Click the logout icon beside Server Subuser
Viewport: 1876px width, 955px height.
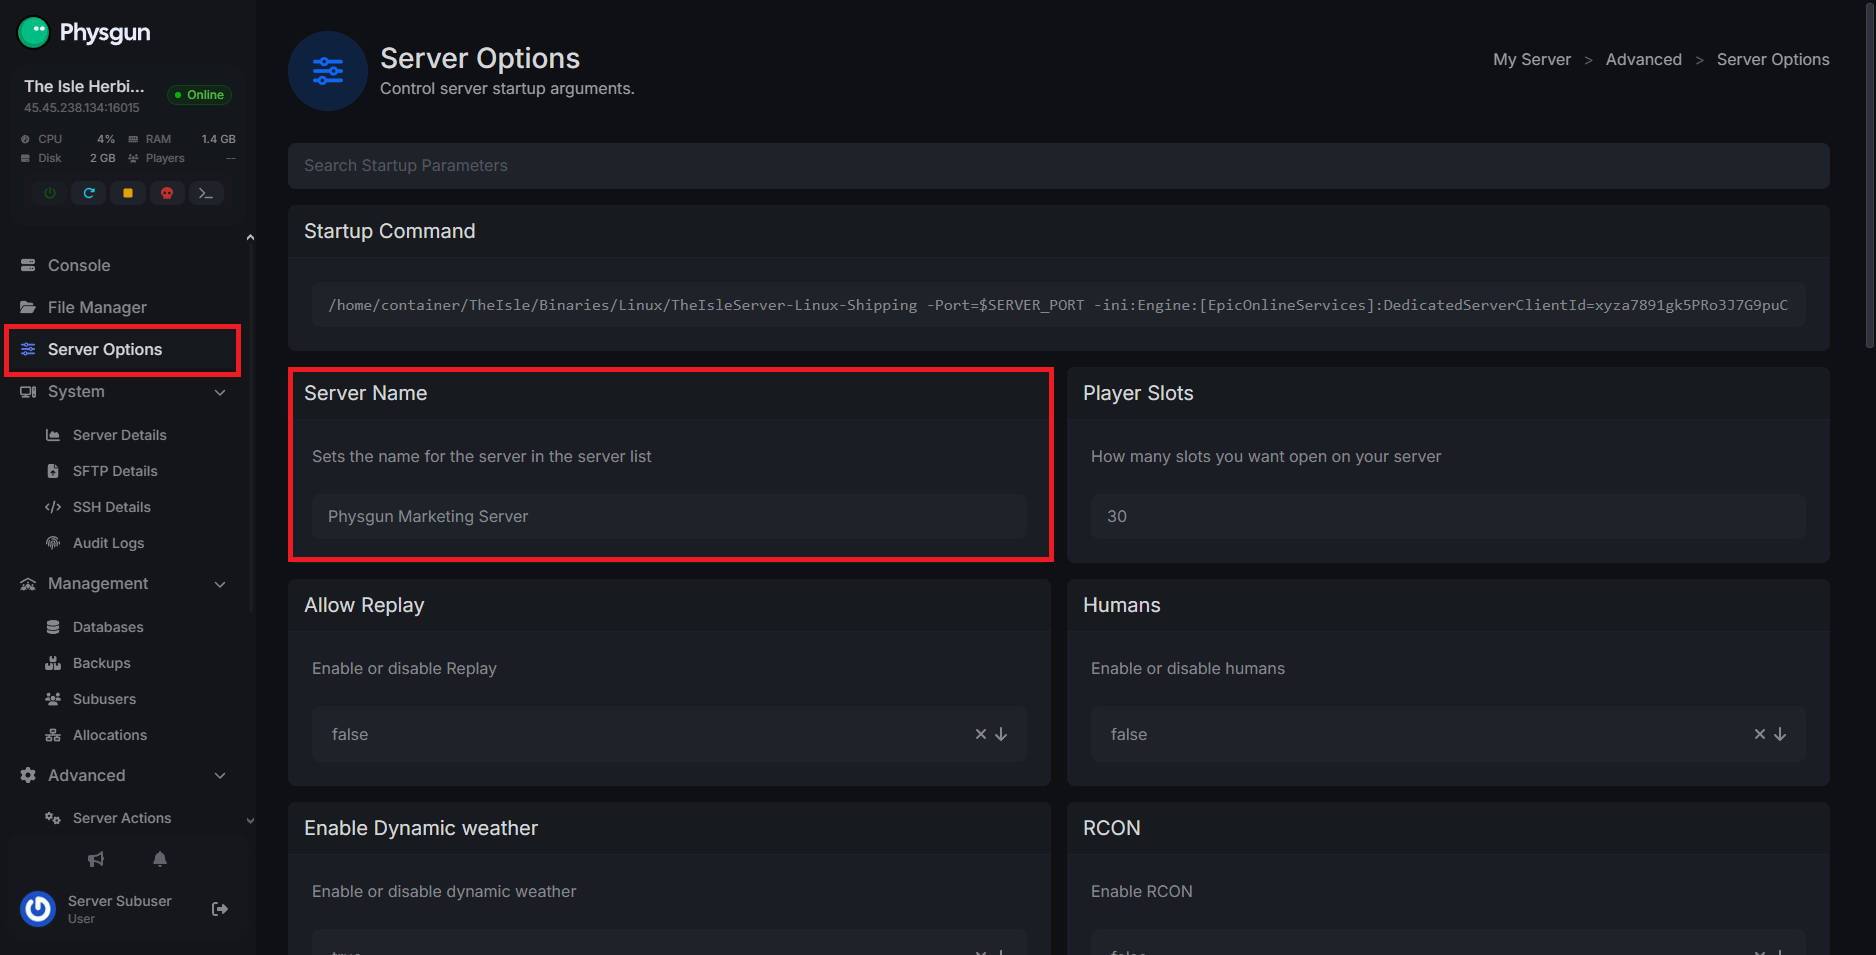click(220, 909)
